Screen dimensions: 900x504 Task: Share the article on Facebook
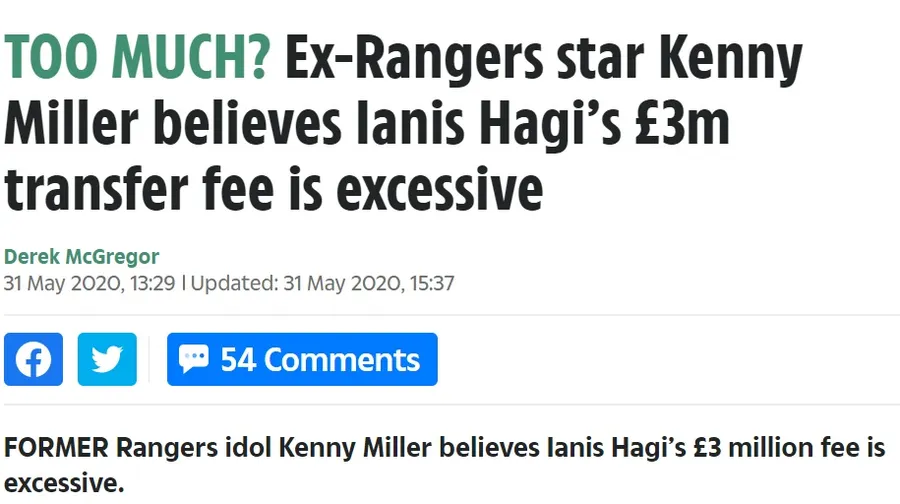click(33, 360)
